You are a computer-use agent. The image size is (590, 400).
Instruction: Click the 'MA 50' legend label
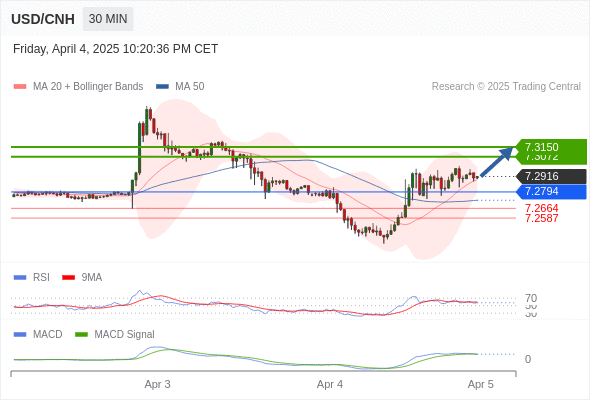coord(190,87)
